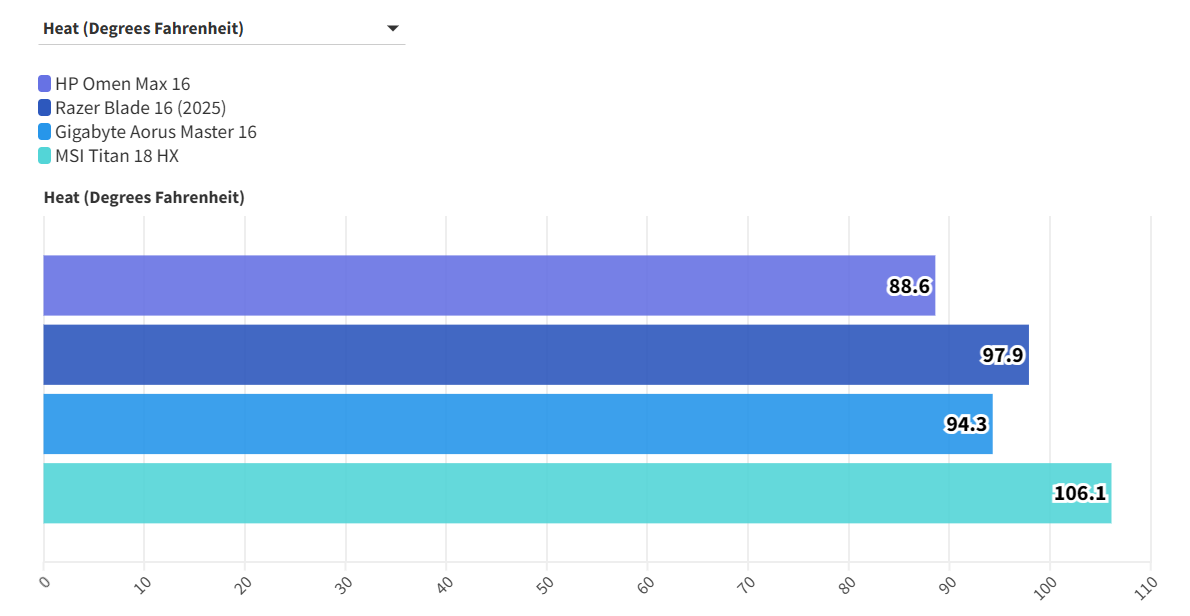Toggle the MSI Titan 18 HX legend swatch
This screenshot has width=1190, height=616.
pos(45,156)
